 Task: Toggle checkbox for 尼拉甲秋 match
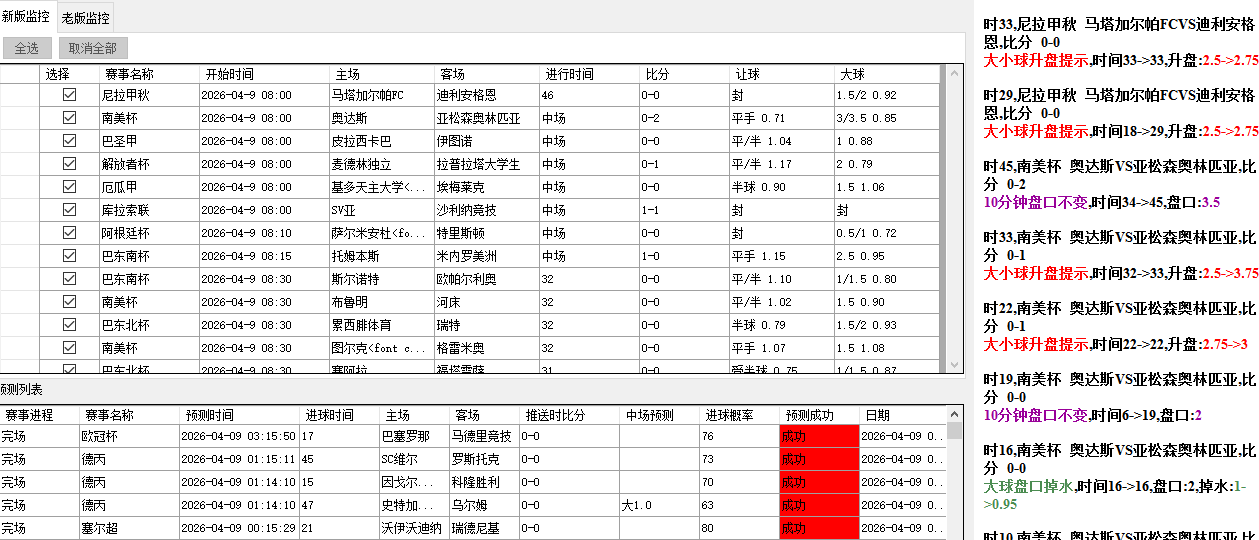(69, 95)
